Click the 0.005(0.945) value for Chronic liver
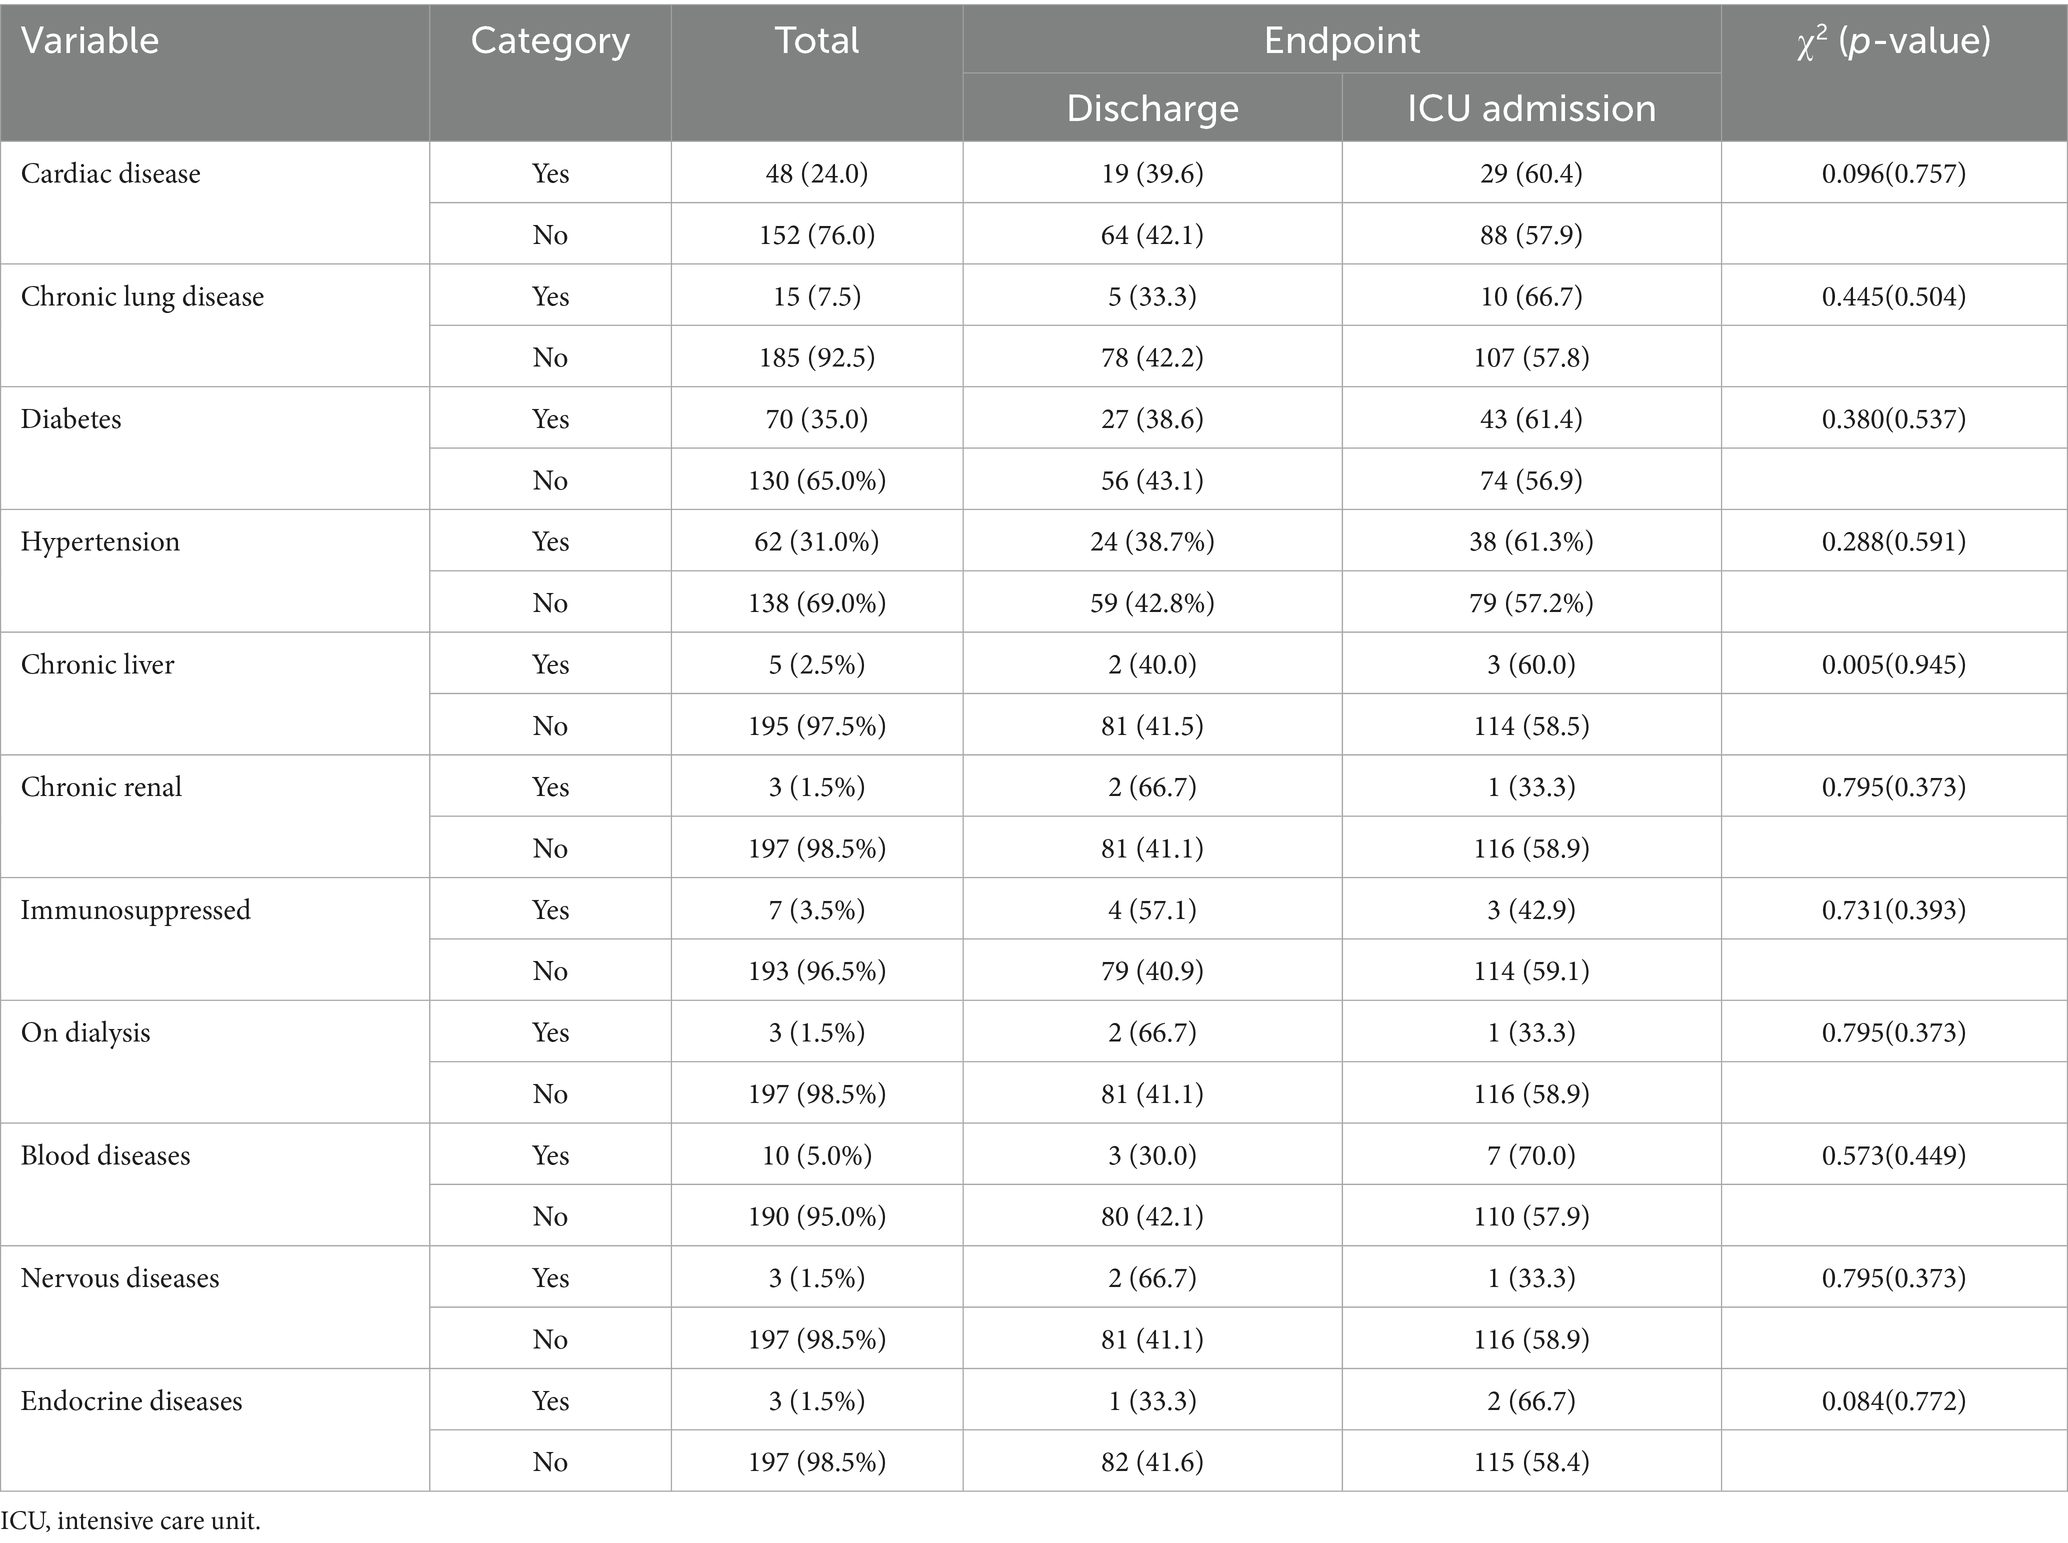 (x=1893, y=665)
